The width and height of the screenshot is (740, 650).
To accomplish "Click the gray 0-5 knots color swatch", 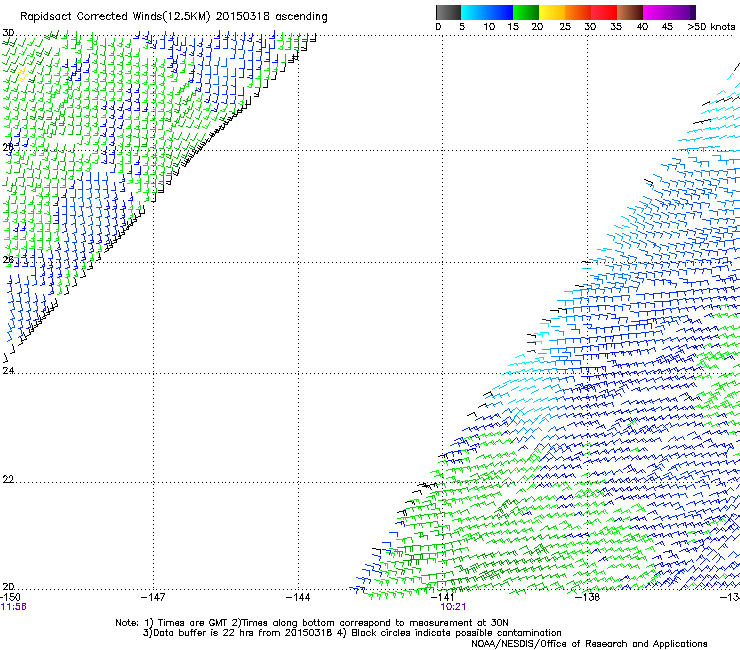I will (x=448, y=12).
